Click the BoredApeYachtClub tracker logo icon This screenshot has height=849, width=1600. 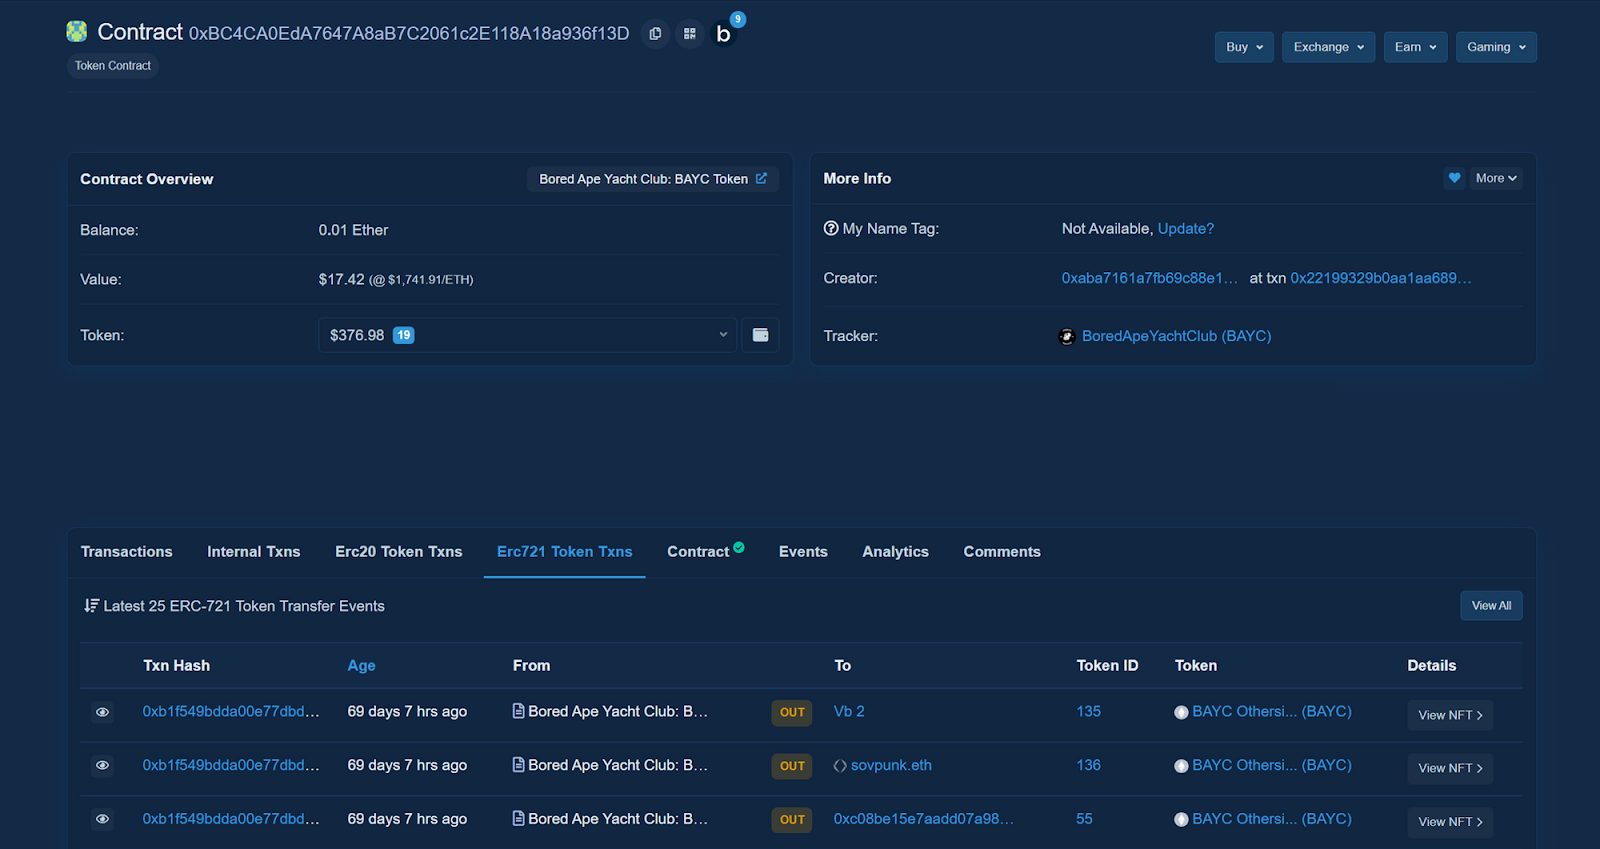(x=1067, y=336)
